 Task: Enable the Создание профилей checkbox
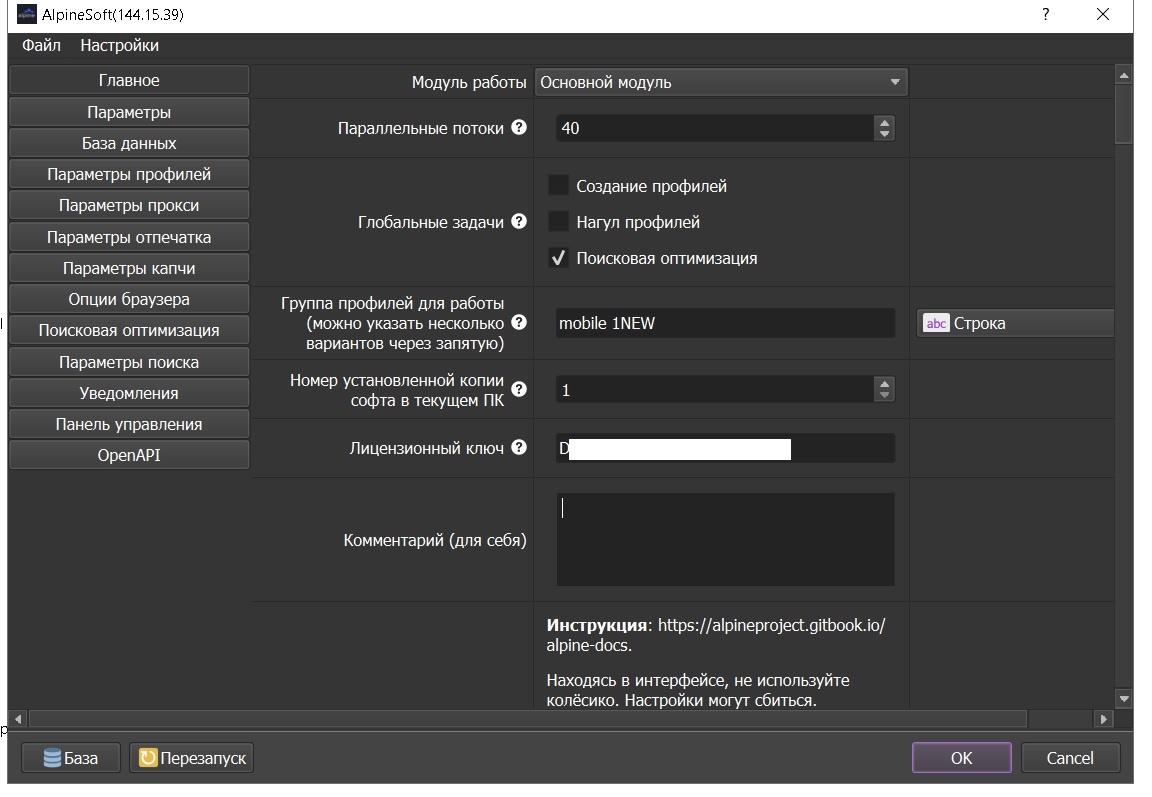tap(558, 185)
